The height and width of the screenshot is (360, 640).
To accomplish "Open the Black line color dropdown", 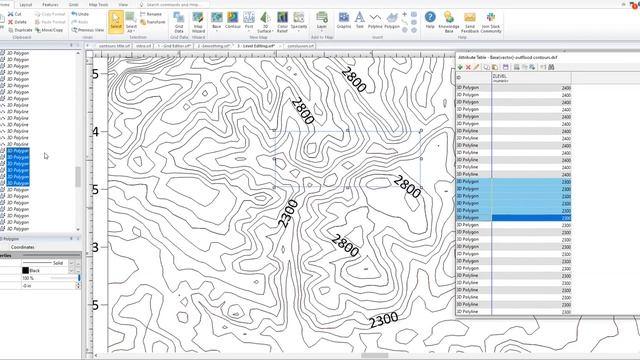I will pyautogui.click(x=71, y=270).
